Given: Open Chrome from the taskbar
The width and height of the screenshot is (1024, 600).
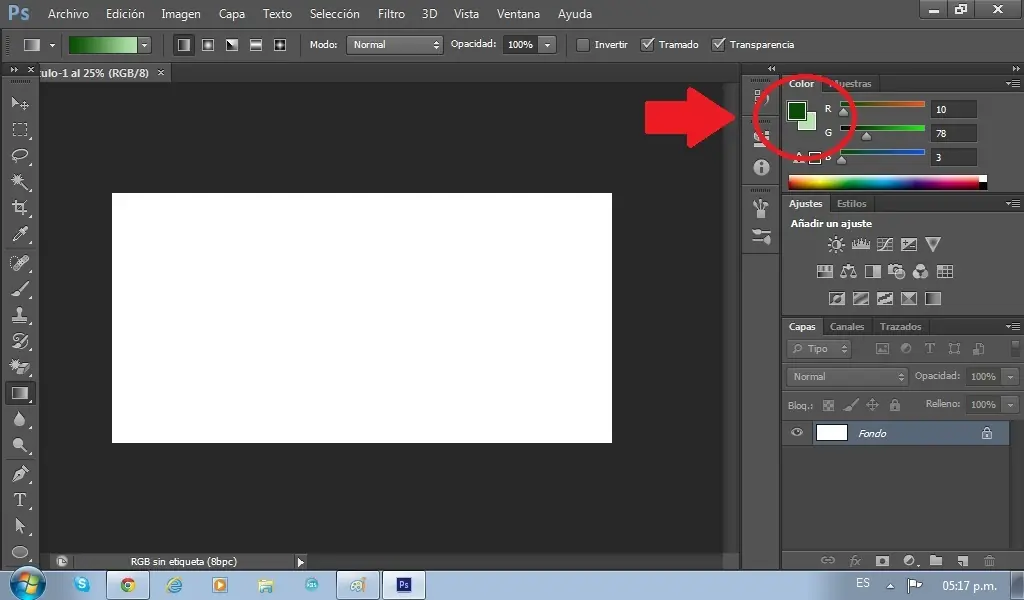Looking at the screenshot, I should 128,585.
